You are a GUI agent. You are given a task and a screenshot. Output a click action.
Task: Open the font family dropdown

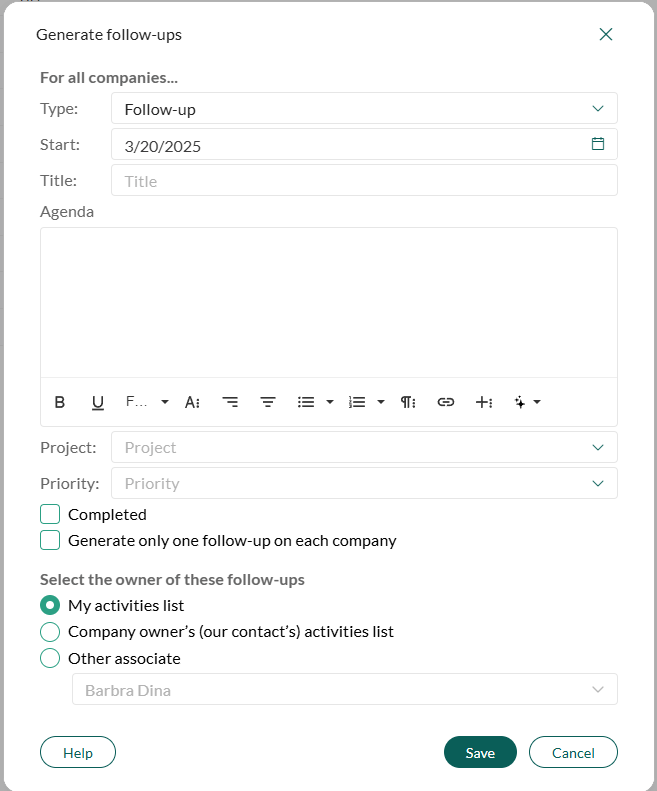(147, 402)
